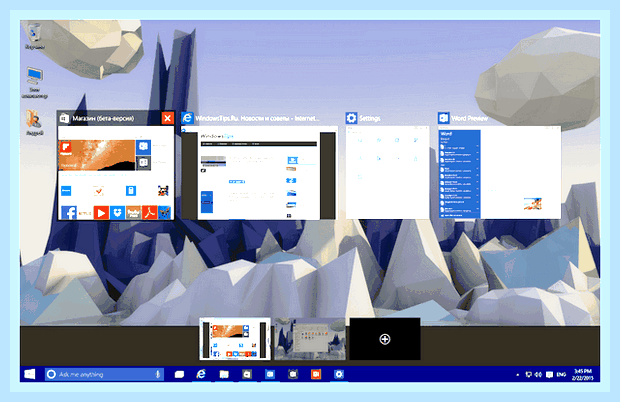Image resolution: width=620 pixels, height=402 pixels.
Task: Click the 'Settings' window title text
Action: tap(370, 118)
